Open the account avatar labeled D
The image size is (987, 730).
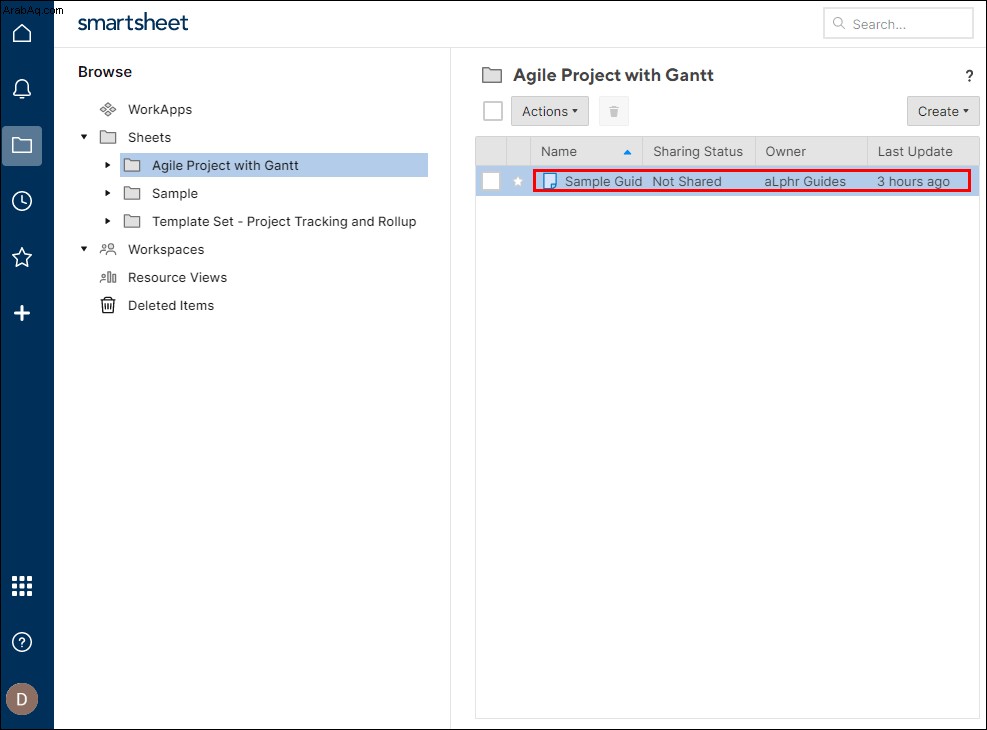tap(22, 699)
